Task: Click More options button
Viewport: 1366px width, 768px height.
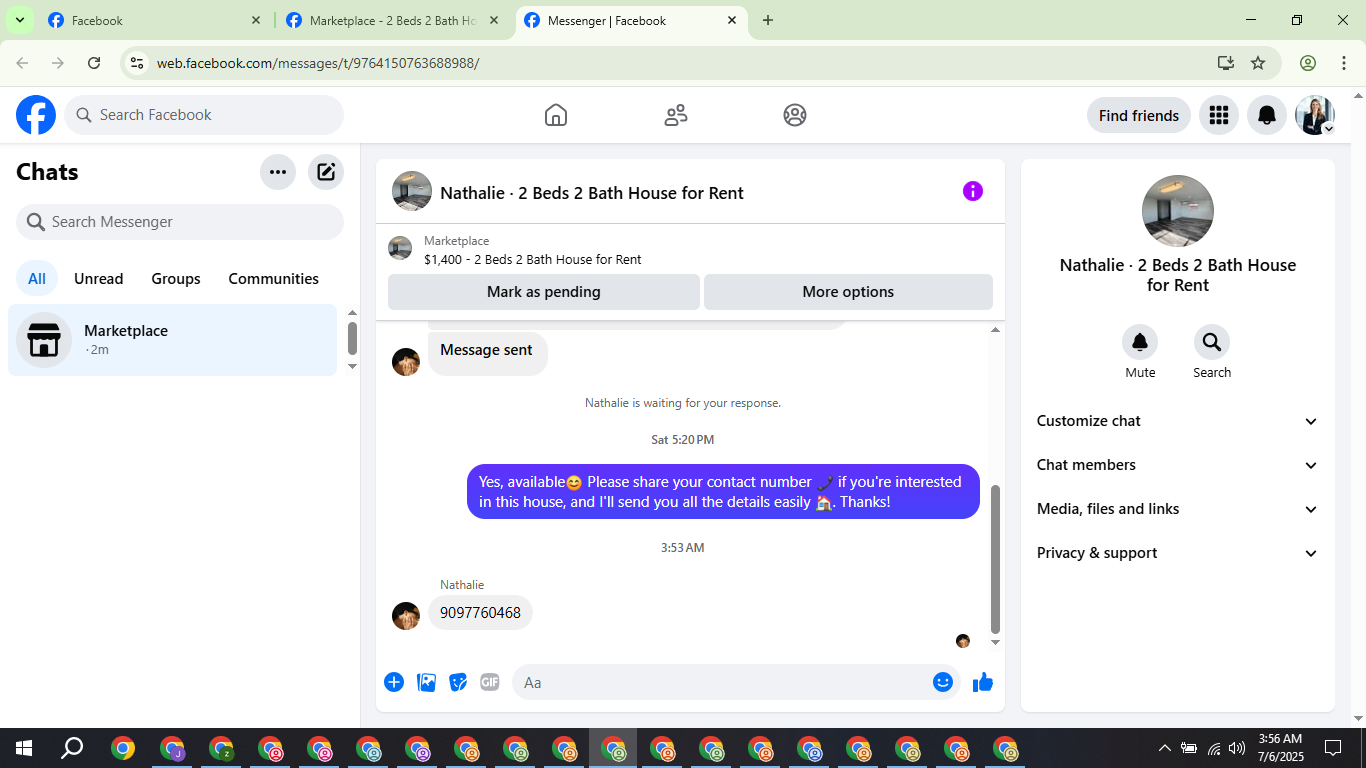Action: point(848,292)
